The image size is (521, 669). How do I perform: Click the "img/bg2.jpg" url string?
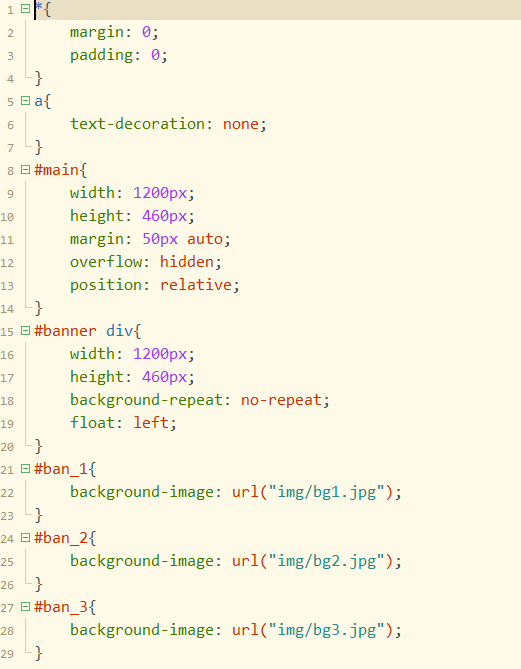(326, 561)
